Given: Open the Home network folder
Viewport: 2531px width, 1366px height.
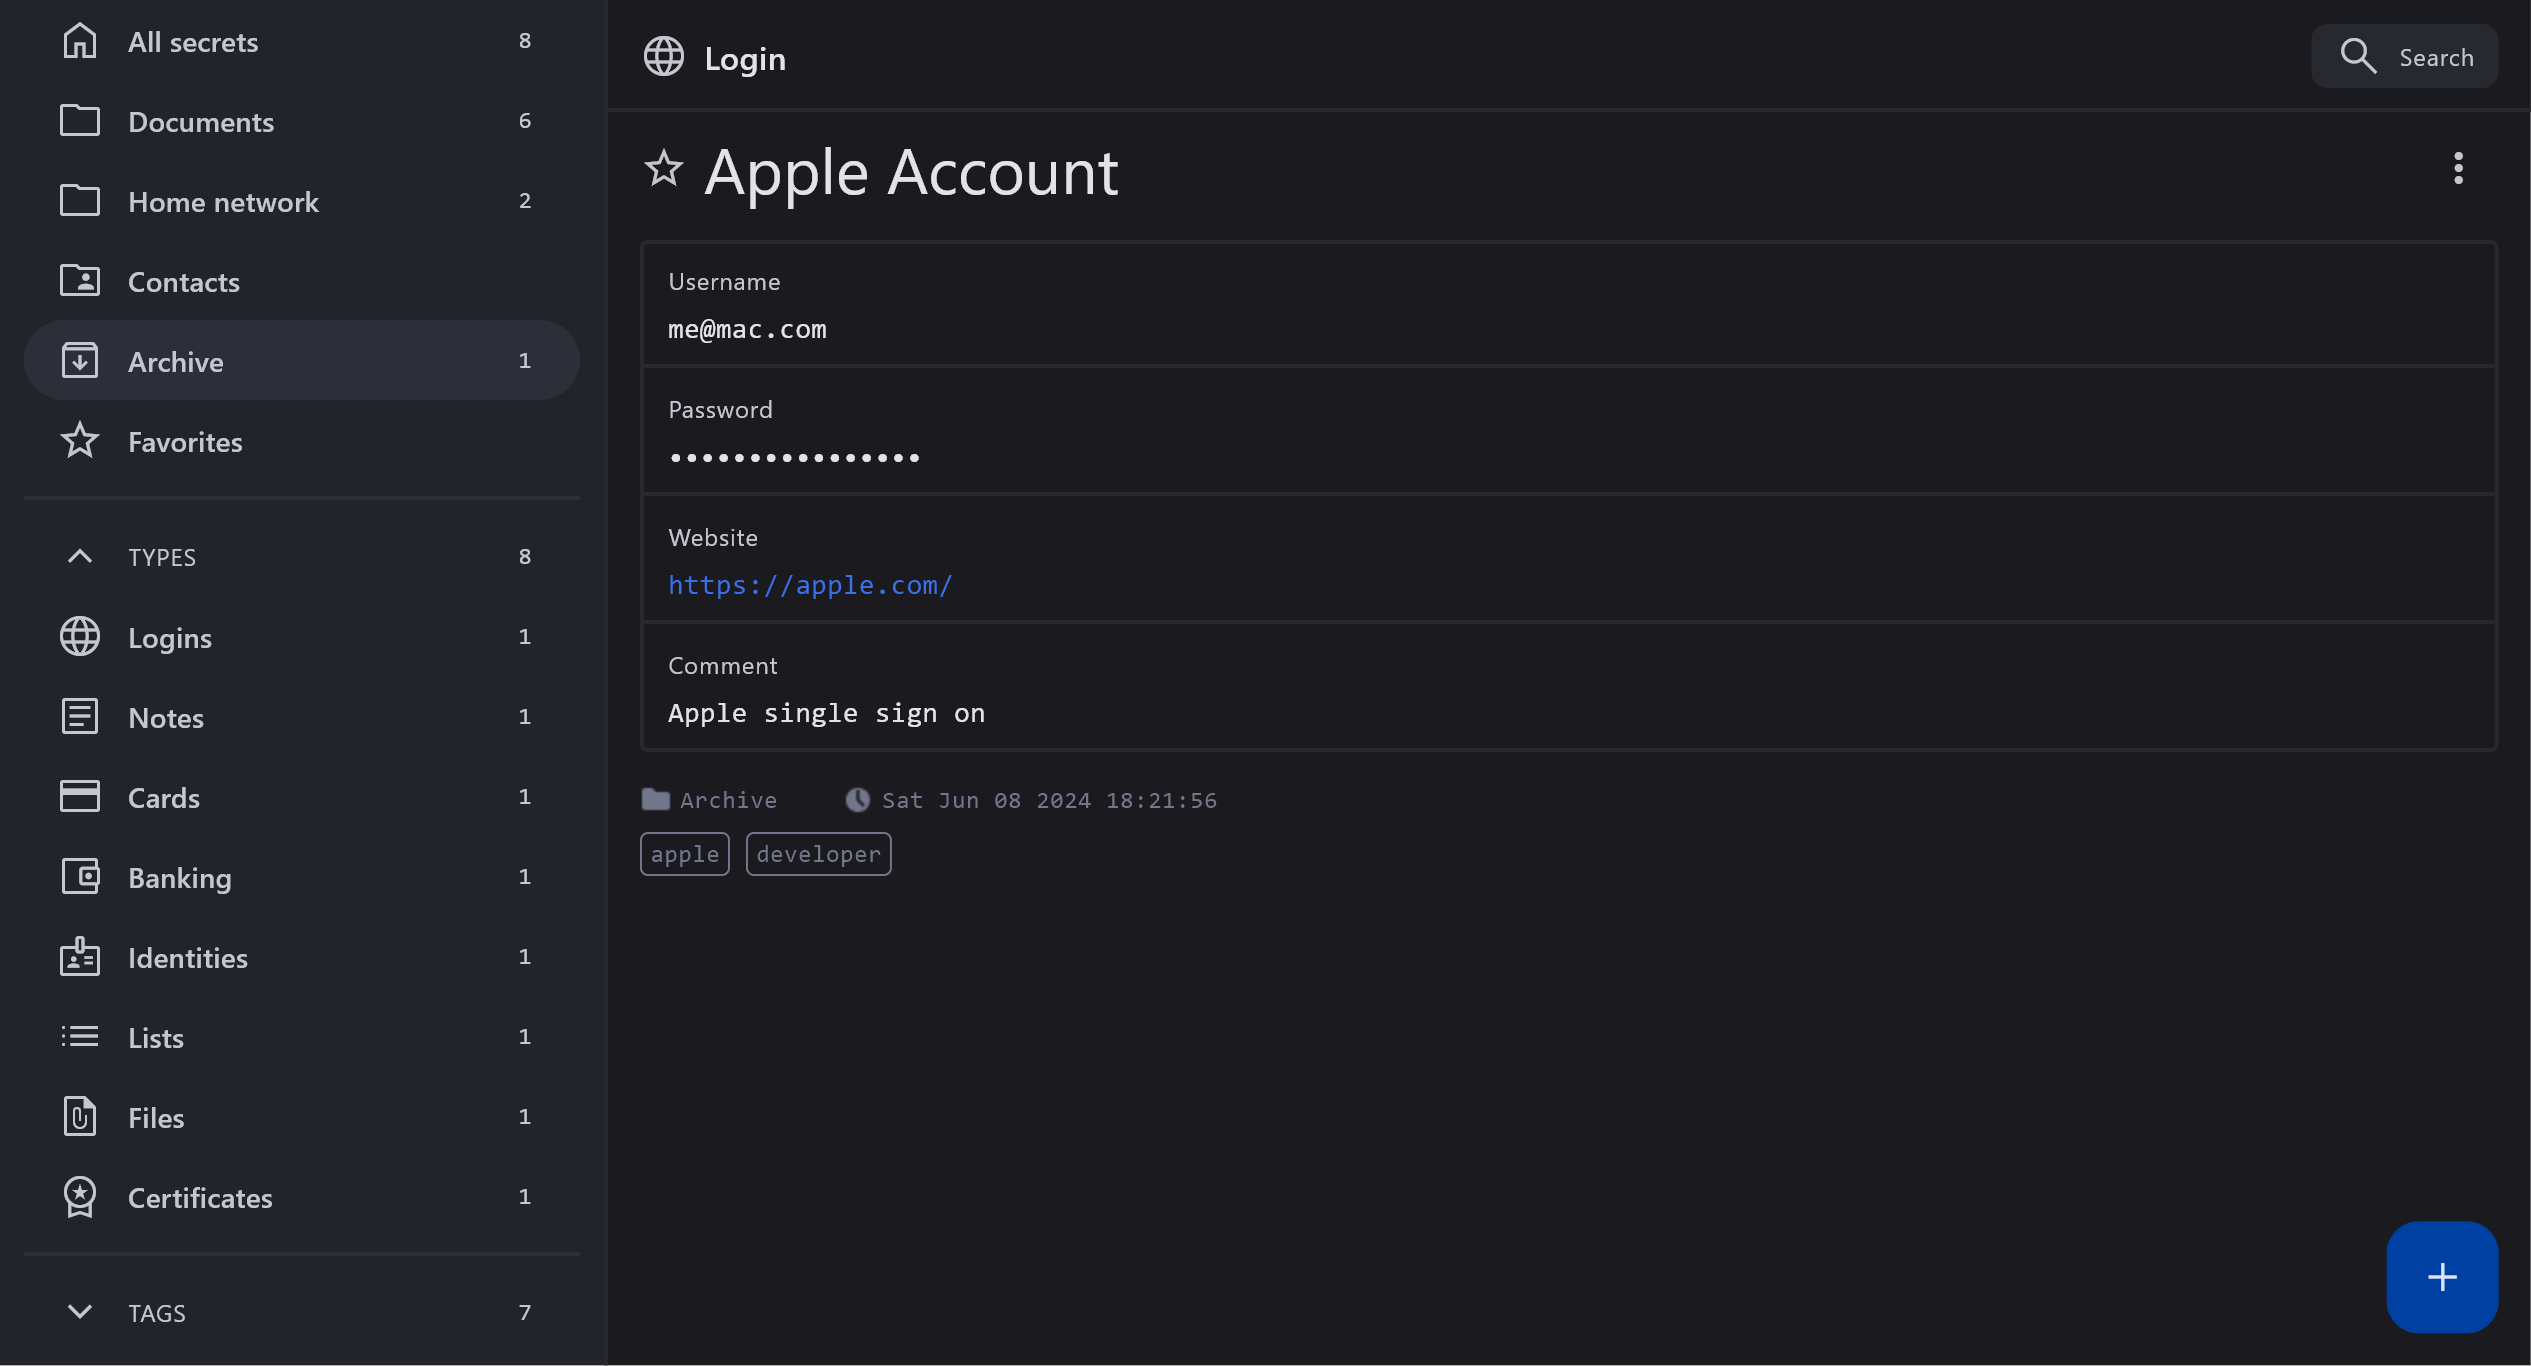Looking at the screenshot, I should (223, 201).
